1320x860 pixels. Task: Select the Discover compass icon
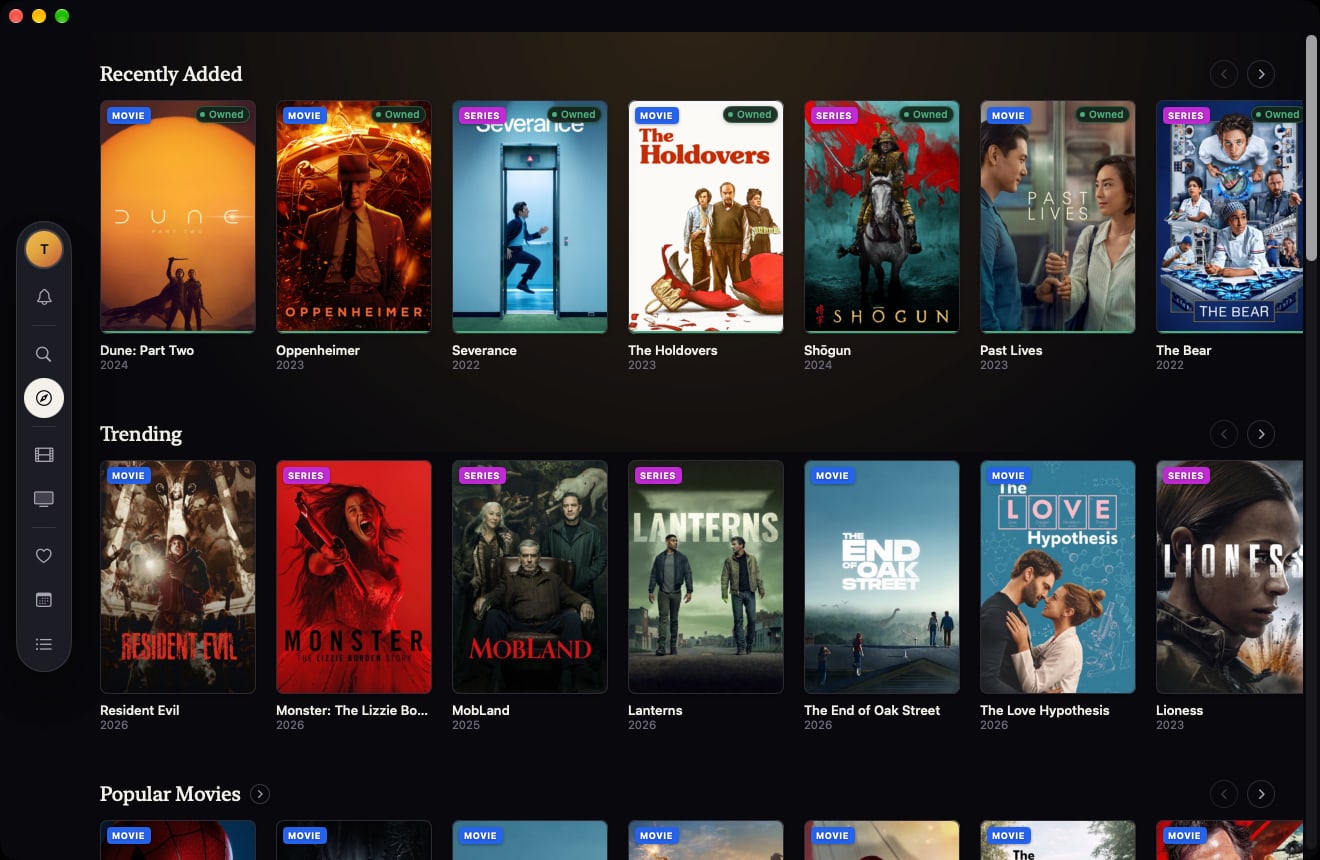(x=44, y=398)
